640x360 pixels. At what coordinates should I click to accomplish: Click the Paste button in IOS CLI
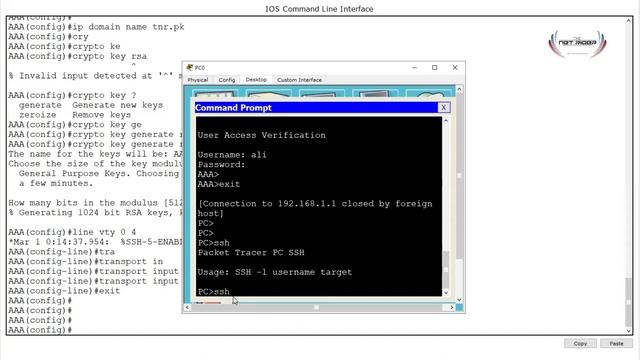[x=616, y=343]
